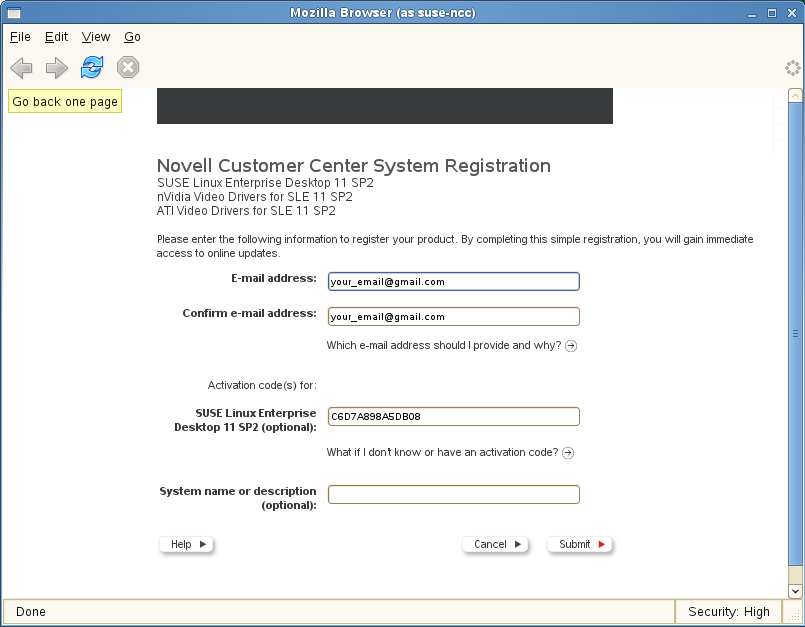This screenshot has width=805, height=627.
Task: Open the File menu
Action: 20,37
